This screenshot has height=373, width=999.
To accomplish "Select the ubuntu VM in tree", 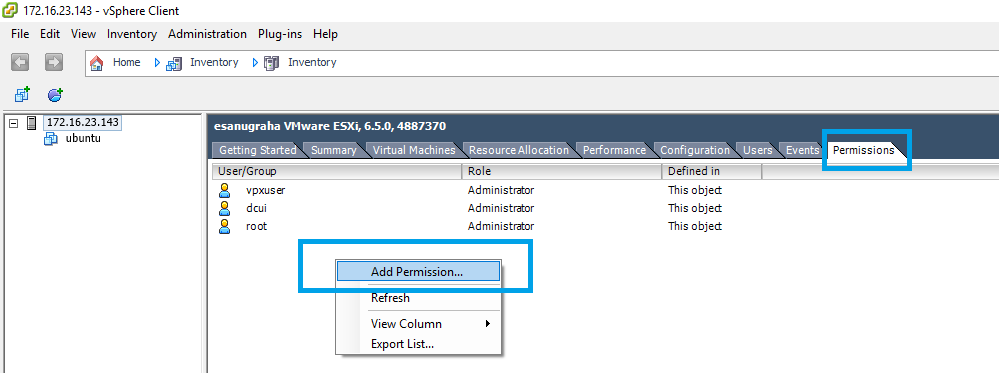I will click(83, 138).
